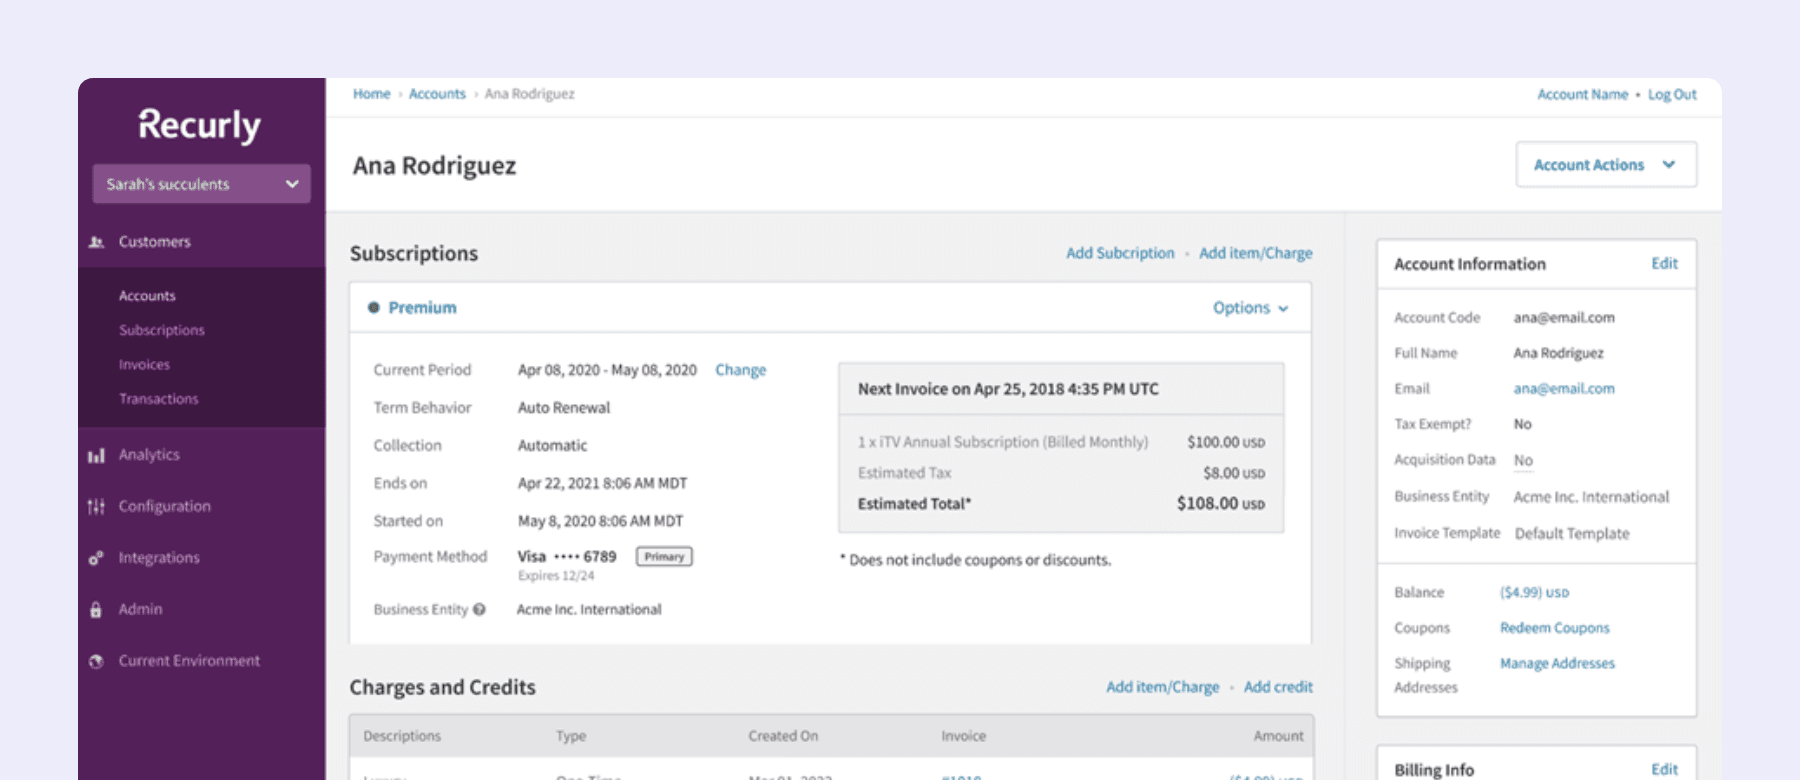Click the Recurly logo

coord(199,126)
